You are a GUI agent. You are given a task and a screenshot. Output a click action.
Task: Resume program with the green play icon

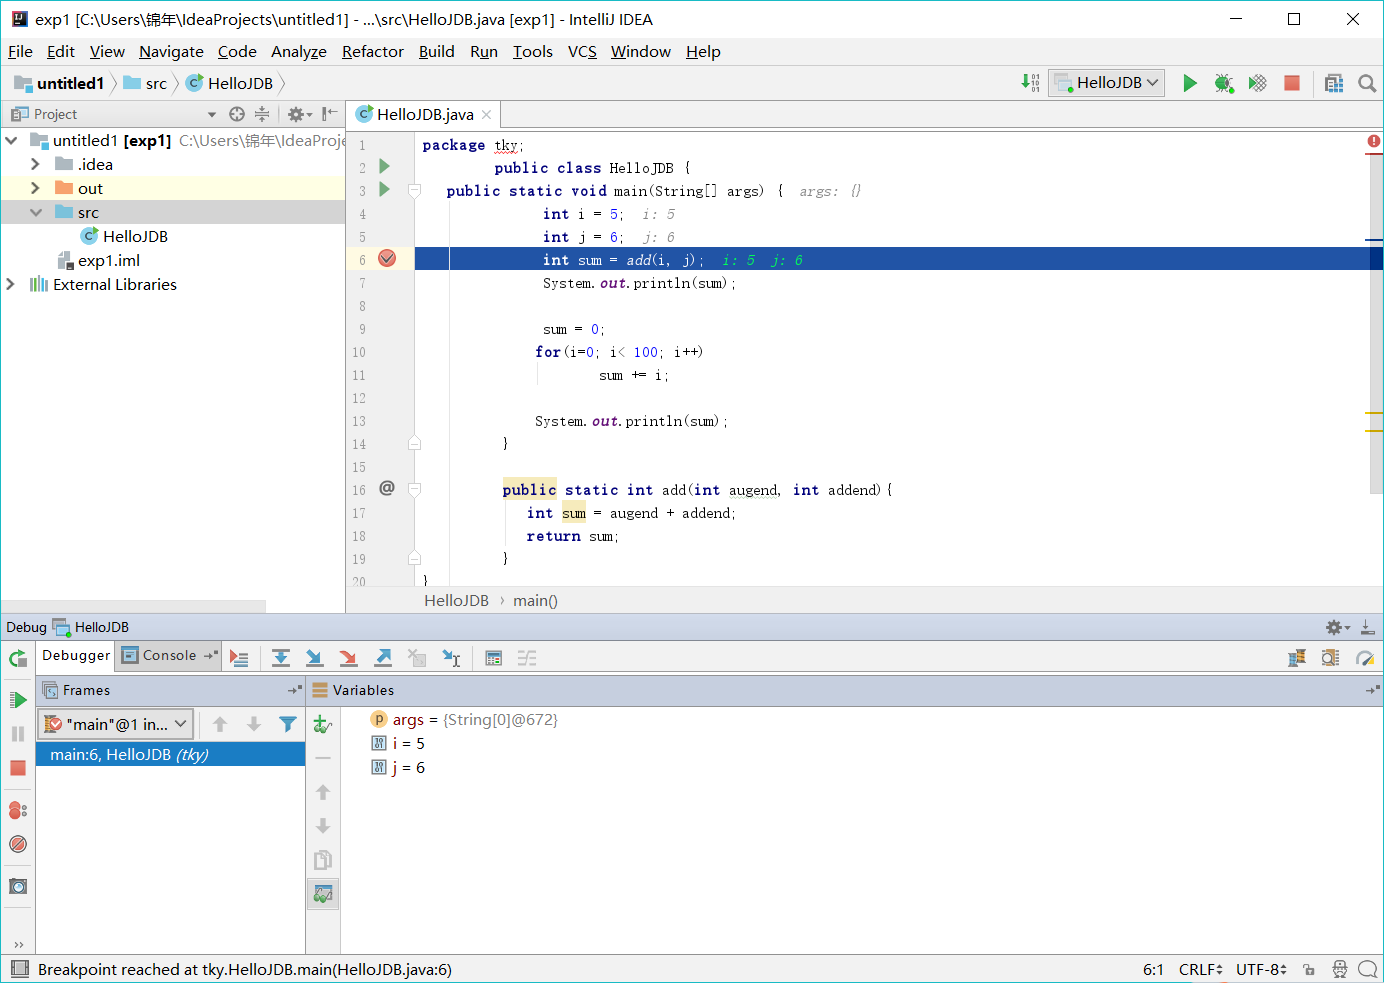tap(18, 700)
